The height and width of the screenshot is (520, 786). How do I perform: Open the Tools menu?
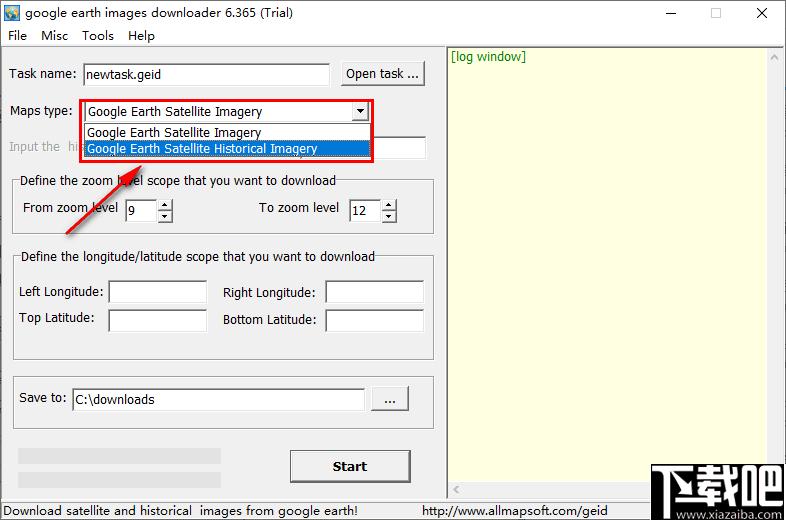pyautogui.click(x=98, y=36)
